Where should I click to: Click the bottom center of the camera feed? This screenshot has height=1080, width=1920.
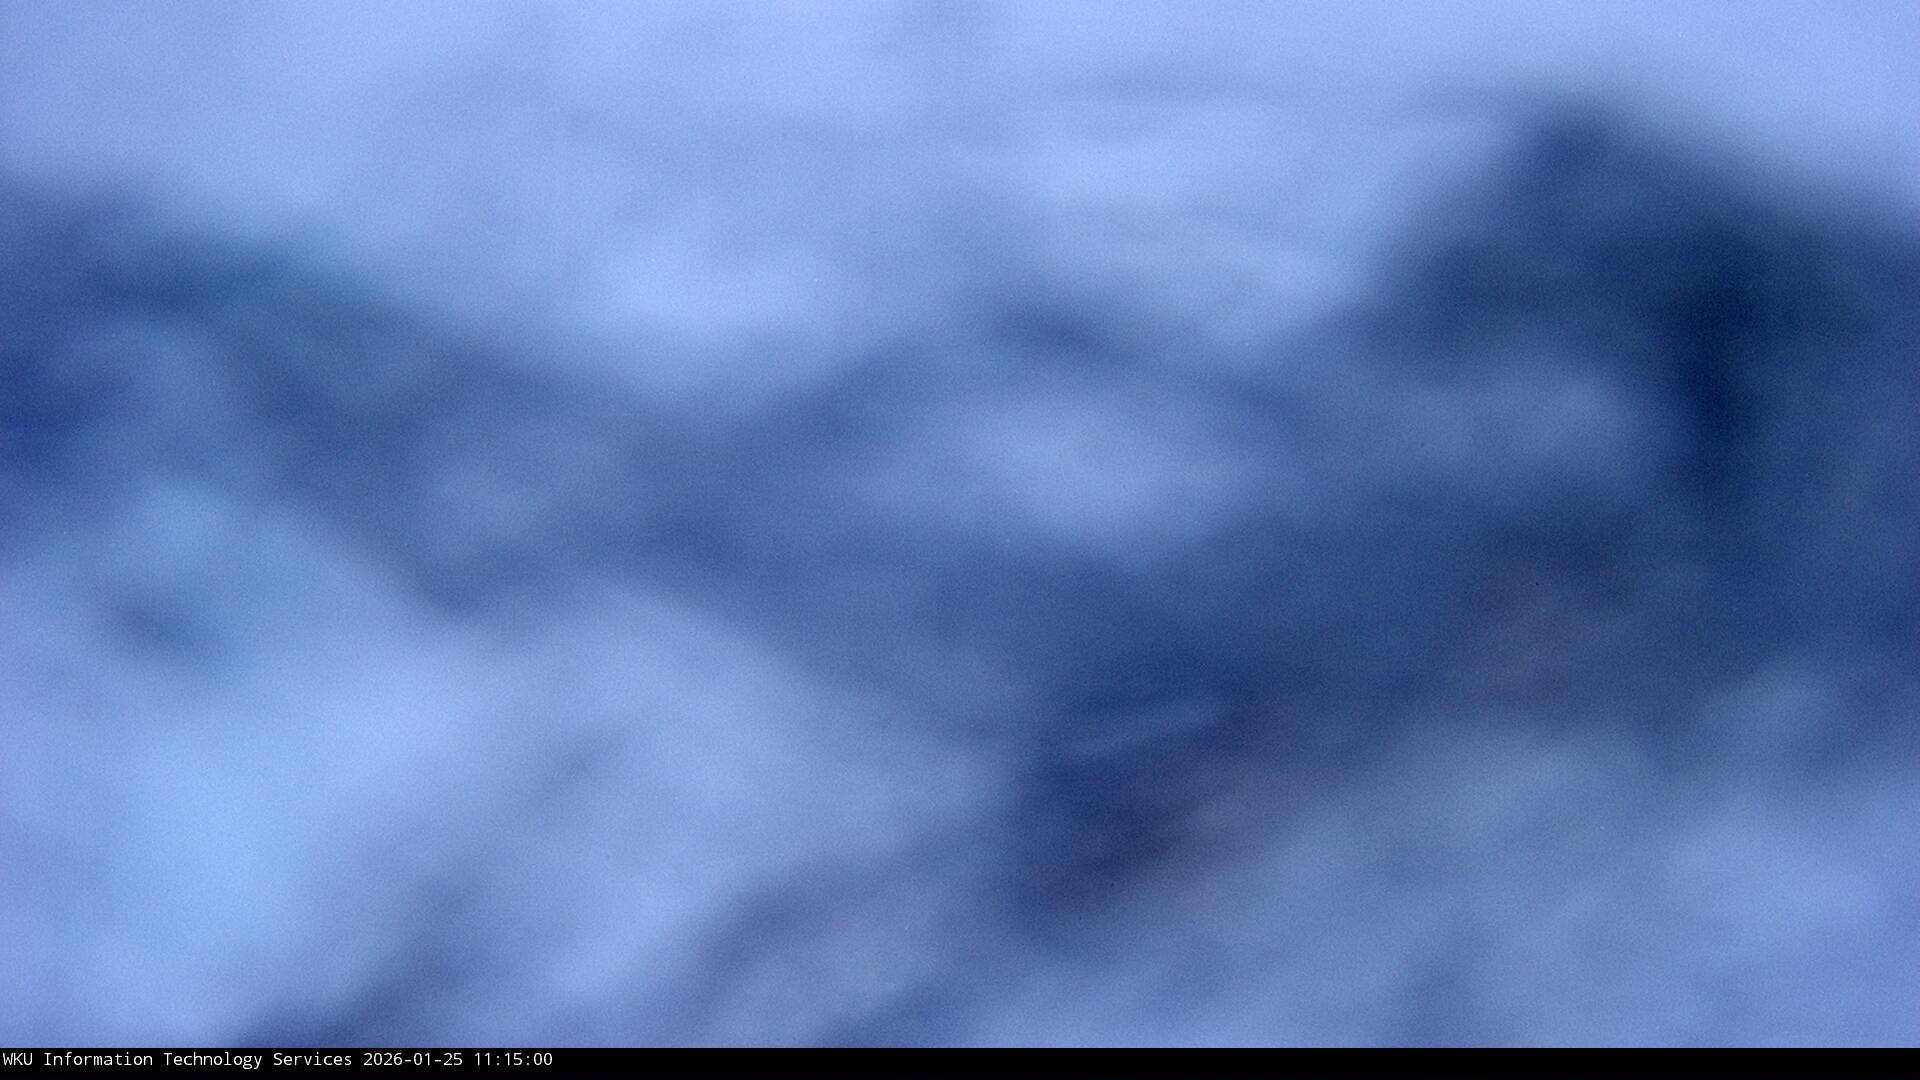(x=960, y=1020)
